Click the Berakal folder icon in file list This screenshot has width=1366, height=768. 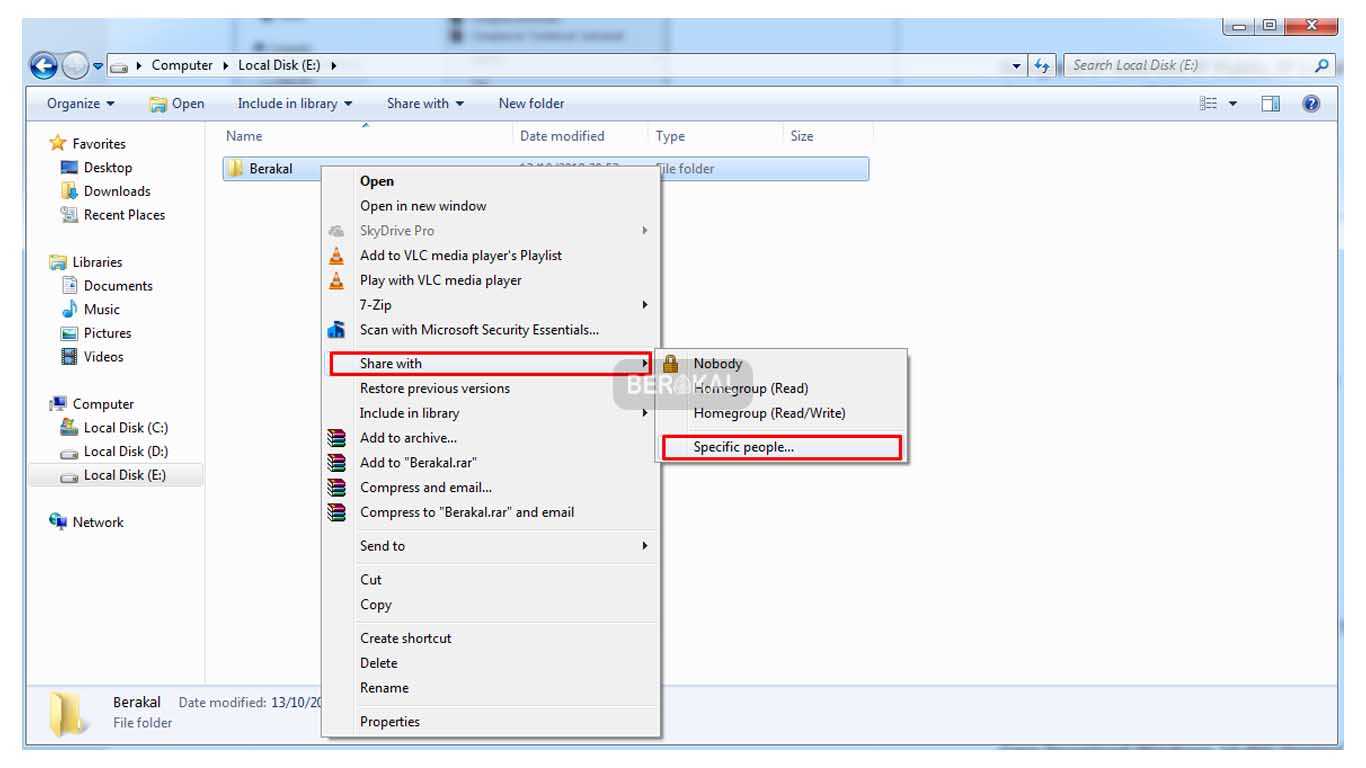(236, 169)
